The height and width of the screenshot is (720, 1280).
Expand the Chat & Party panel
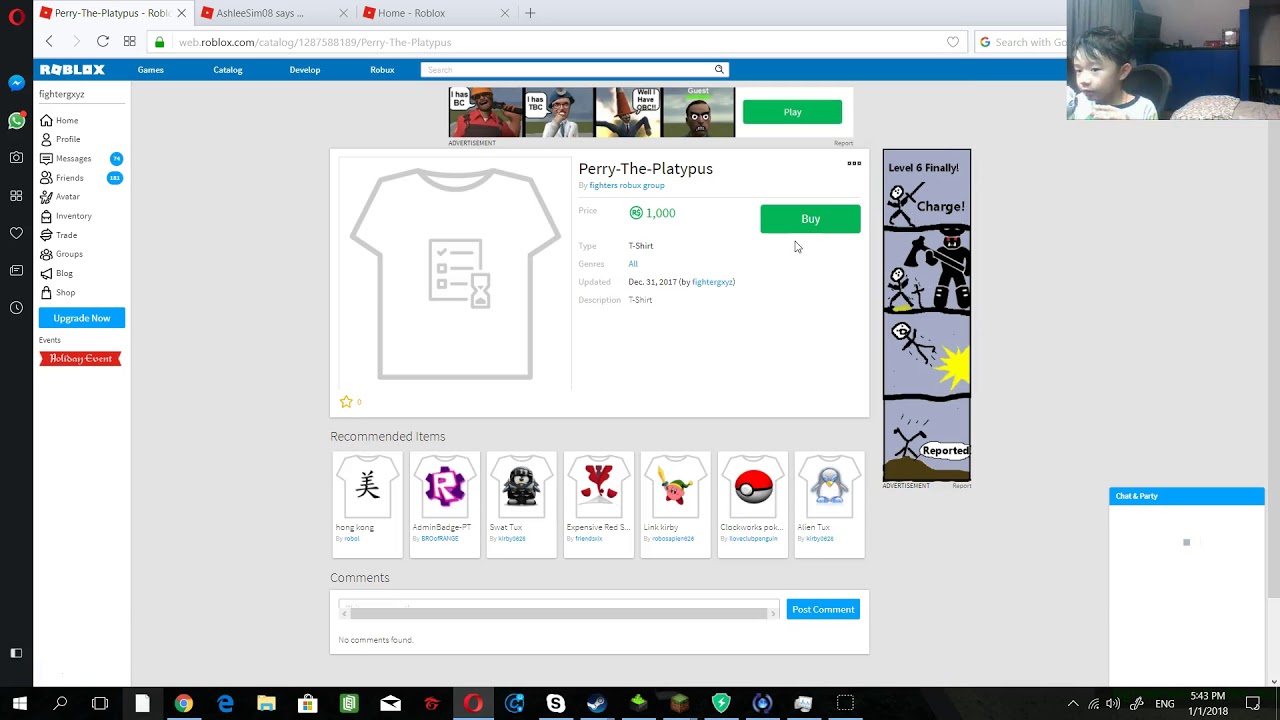click(1186, 496)
